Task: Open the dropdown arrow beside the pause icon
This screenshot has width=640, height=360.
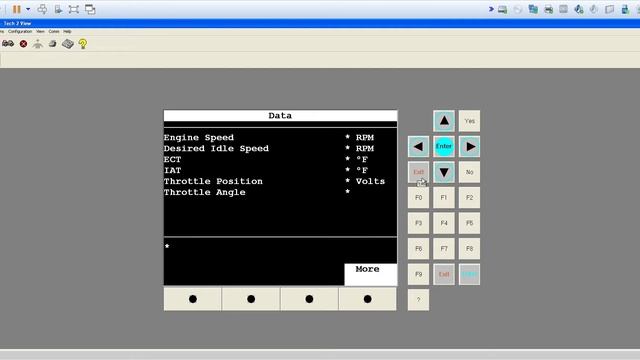Action: coord(28,9)
